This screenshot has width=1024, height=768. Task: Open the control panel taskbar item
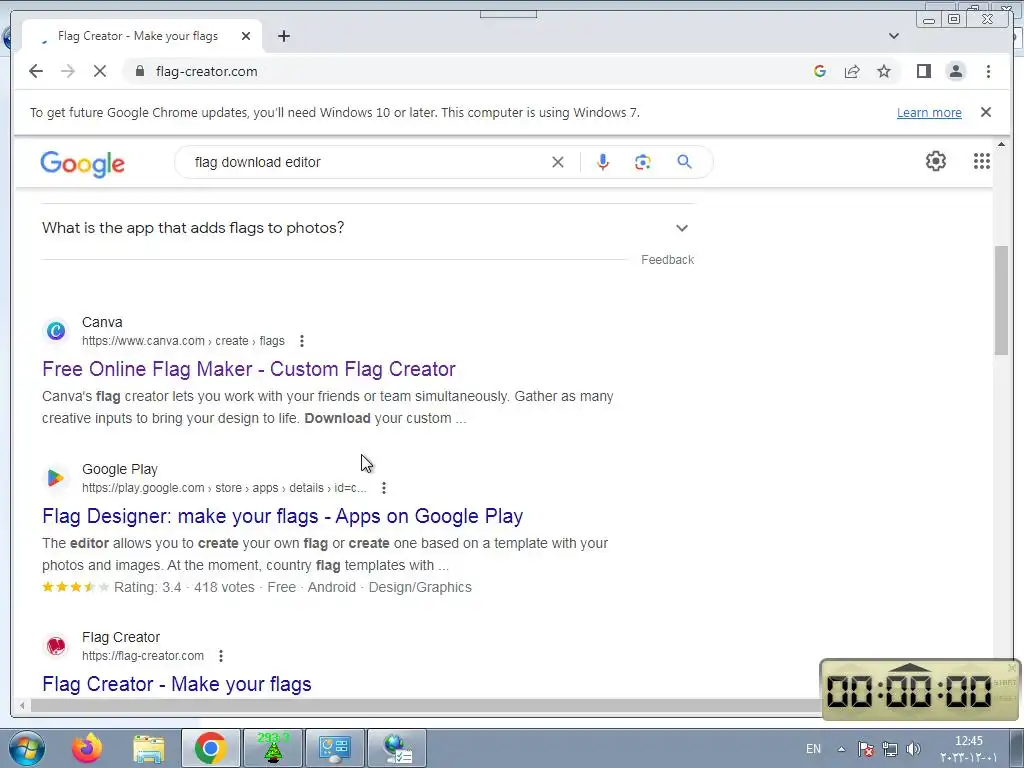point(335,748)
